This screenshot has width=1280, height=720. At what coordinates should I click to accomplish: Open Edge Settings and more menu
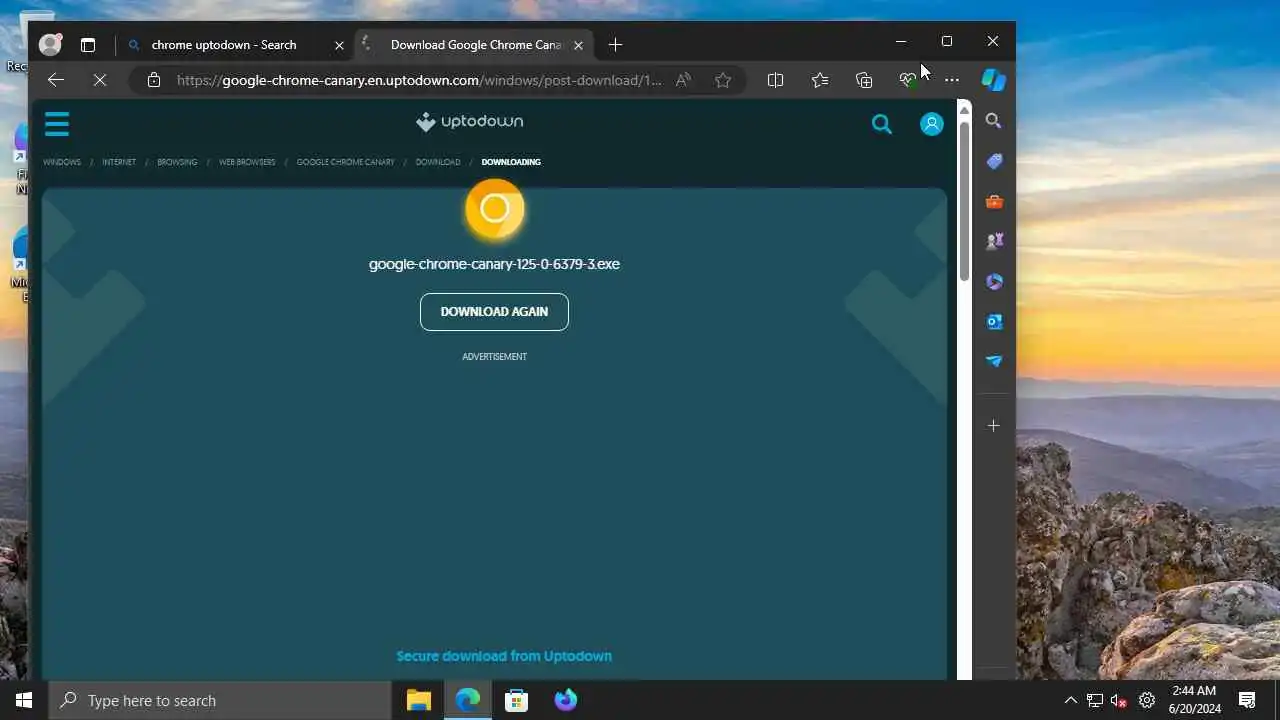point(952,80)
